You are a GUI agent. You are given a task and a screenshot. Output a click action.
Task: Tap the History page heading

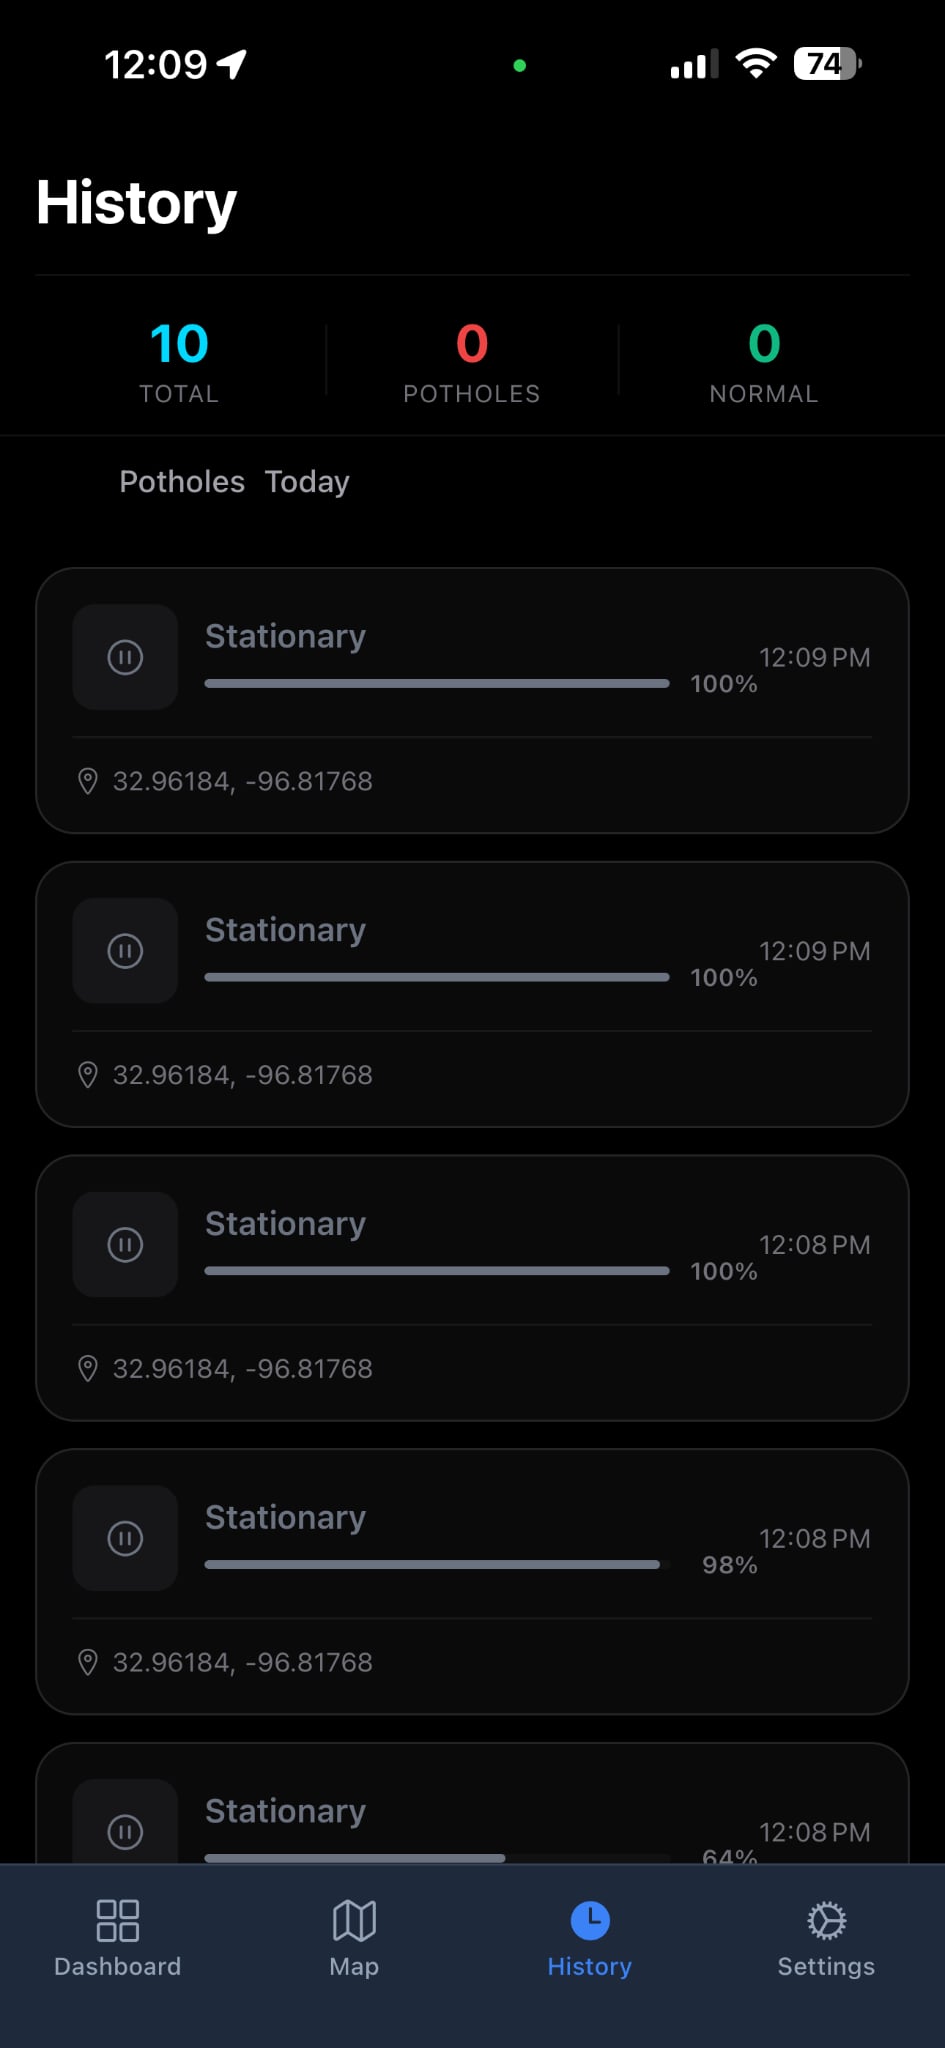point(136,203)
